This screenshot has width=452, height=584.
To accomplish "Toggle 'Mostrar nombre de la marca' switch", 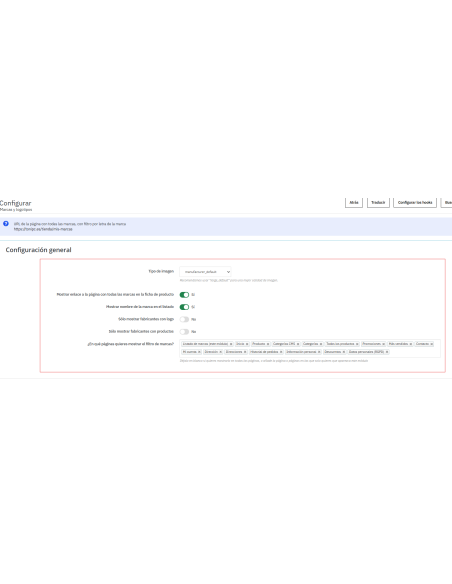I will click(x=184, y=307).
